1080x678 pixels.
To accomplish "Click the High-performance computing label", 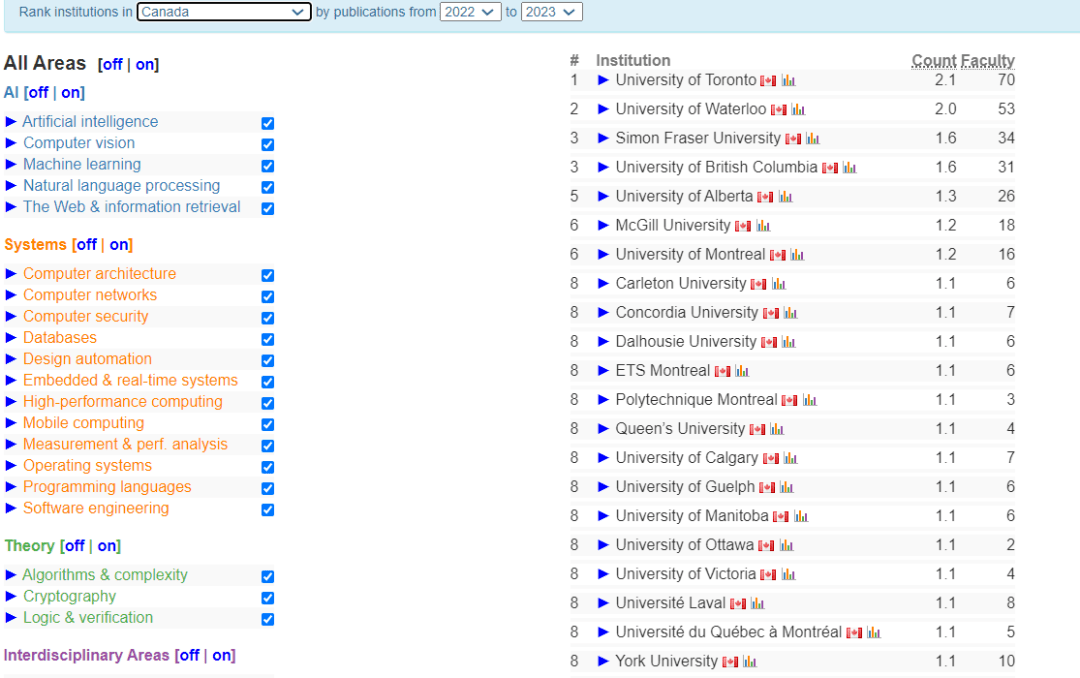I will pos(123,402).
